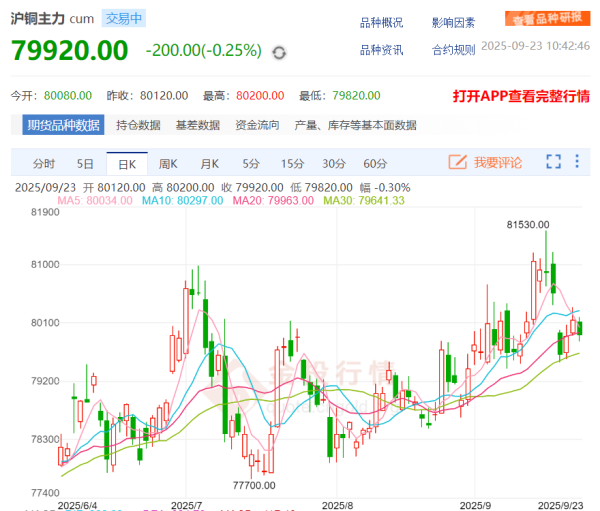Click the comment pencil icon
Screen dimensions: 600x511
458,162
